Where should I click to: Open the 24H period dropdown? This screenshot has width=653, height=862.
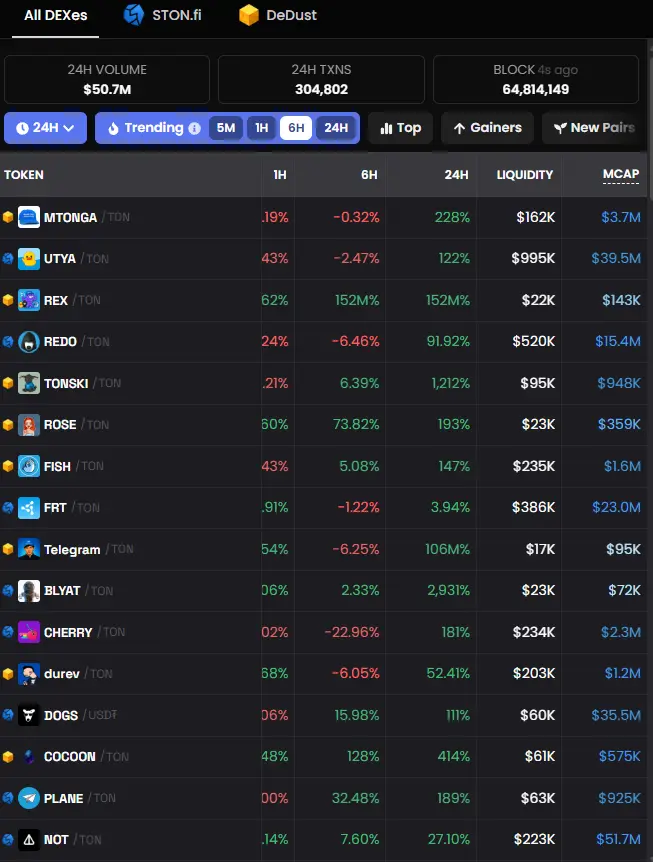[x=46, y=128]
